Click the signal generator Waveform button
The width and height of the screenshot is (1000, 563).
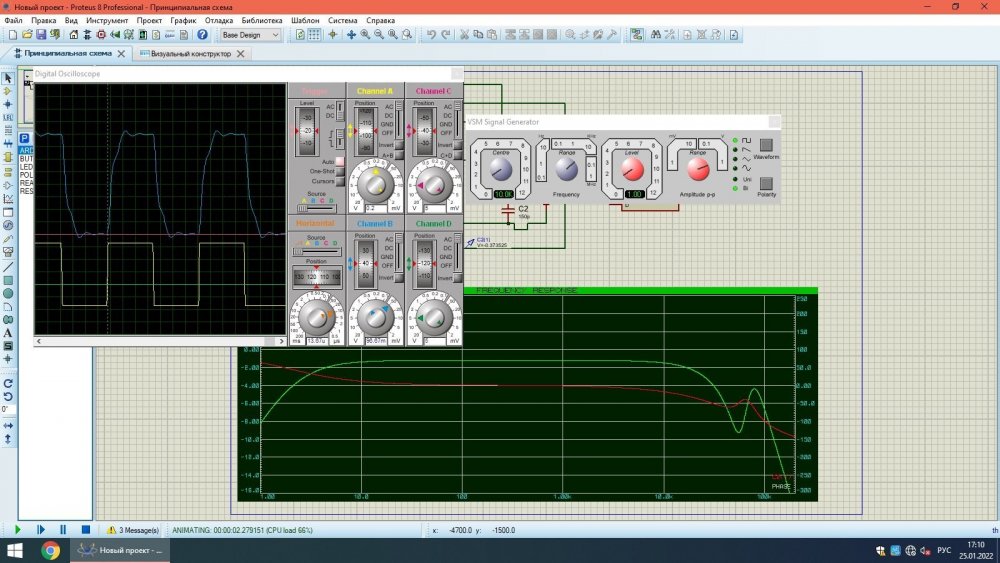coord(766,144)
